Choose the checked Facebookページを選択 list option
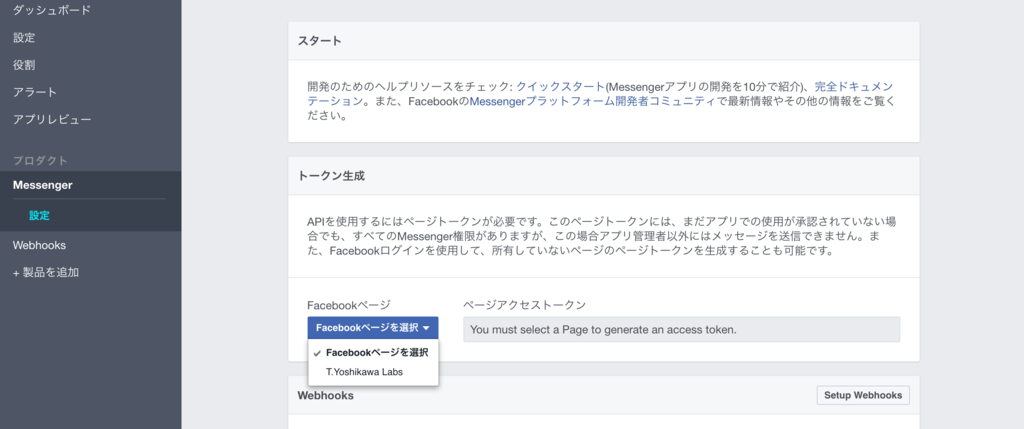 (377, 352)
